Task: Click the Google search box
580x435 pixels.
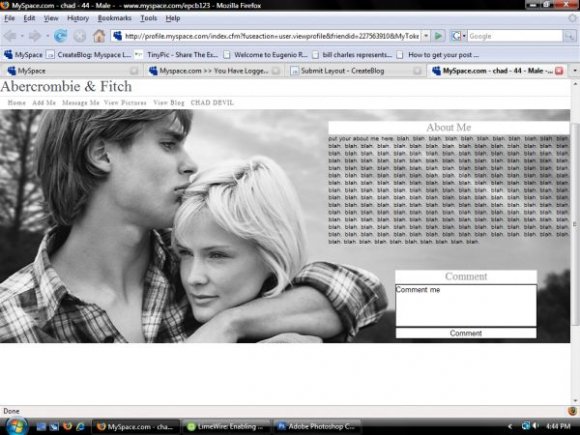Action: (x=516, y=36)
